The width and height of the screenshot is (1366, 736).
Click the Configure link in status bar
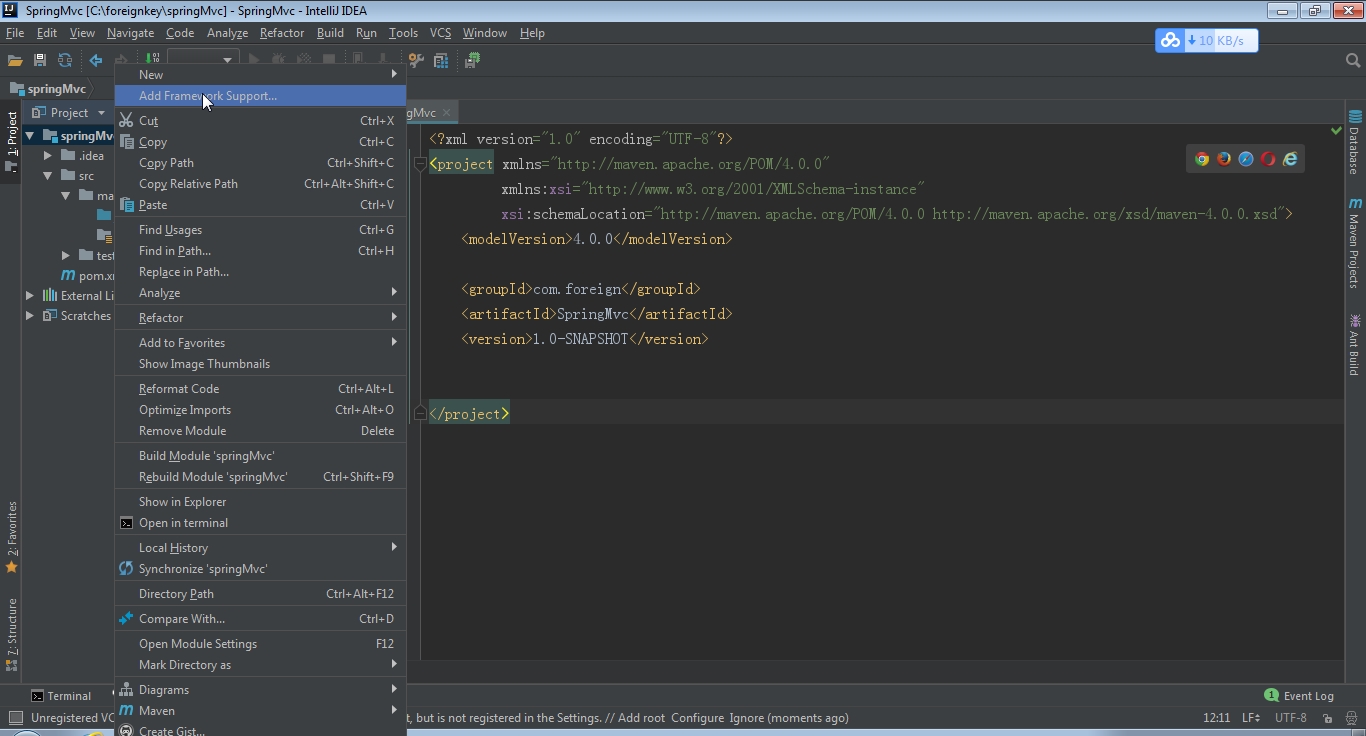(697, 718)
